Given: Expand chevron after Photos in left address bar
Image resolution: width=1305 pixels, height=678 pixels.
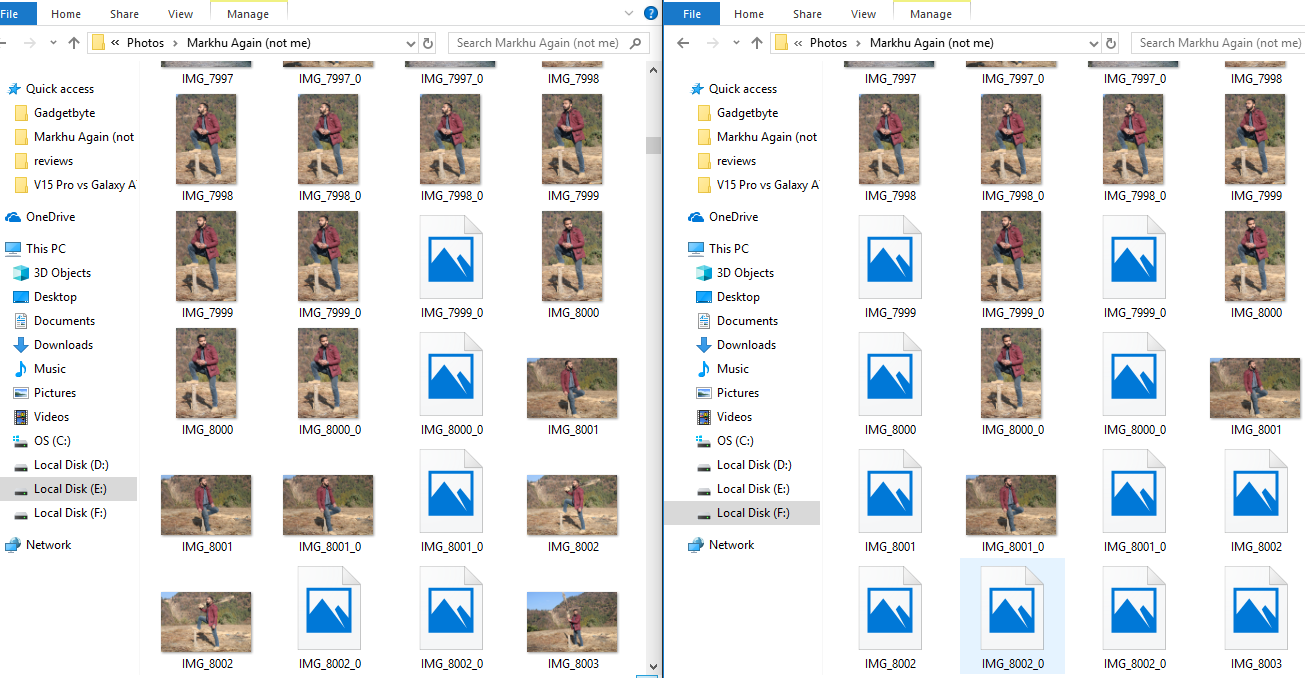Looking at the screenshot, I should pos(176,43).
